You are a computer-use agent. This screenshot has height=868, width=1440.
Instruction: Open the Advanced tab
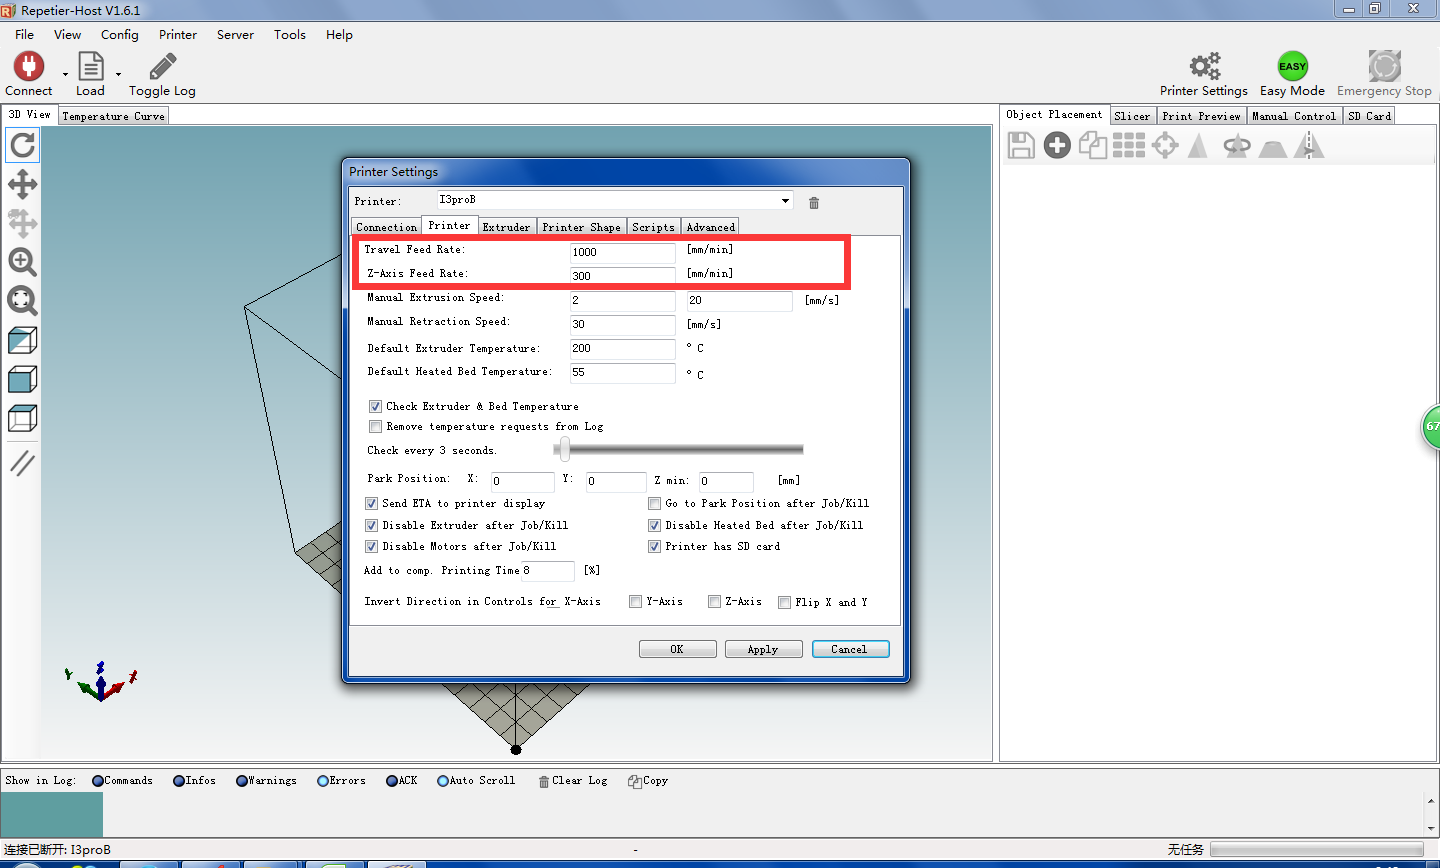coord(711,227)
